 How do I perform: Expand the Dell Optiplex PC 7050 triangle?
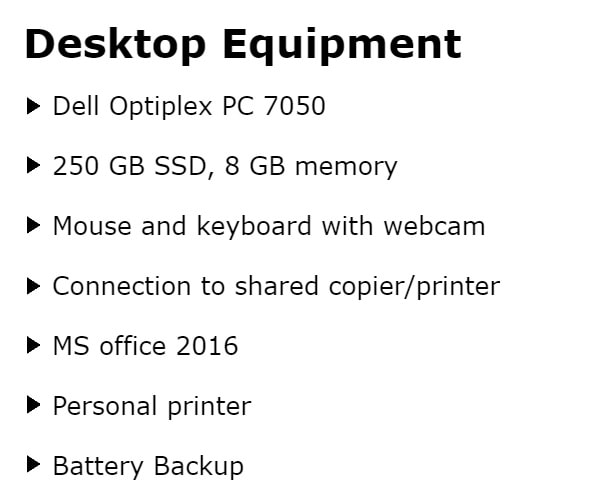[x=33, y=105]
